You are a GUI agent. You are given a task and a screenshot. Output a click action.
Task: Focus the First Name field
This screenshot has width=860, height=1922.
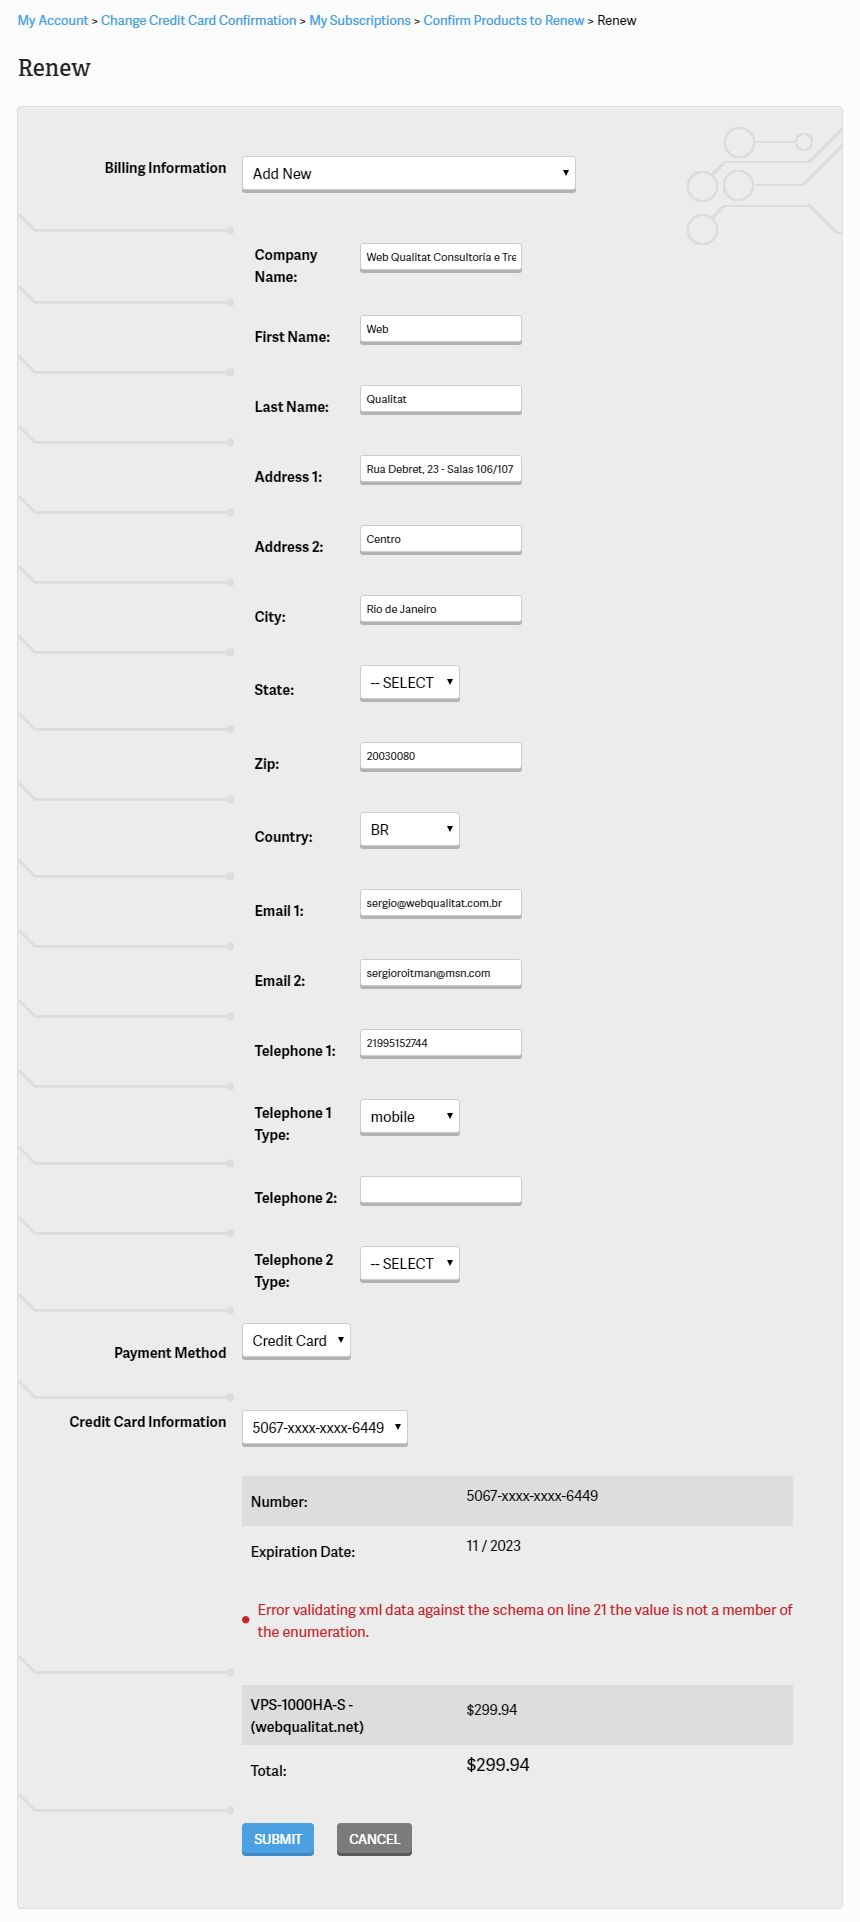pos(440,329)
